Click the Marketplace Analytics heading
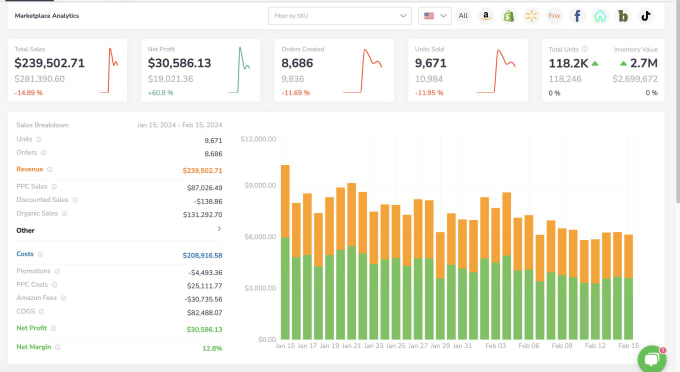The image size is (680, 372). coord(47,16)
